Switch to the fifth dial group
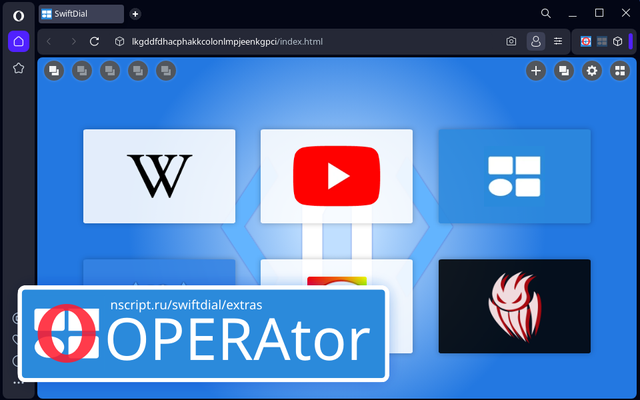This screenshot has height=400, width=640. (x=166, y=71)
